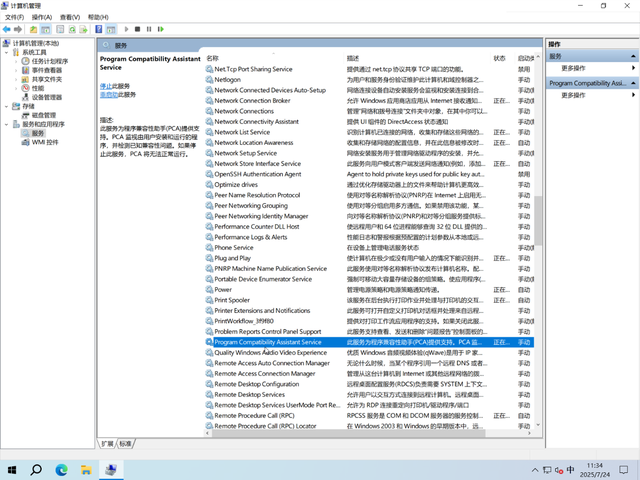Image resolution: width=640 pixels, height=480 pixels.
Task: Open 磁盘管理 in the tree
Action: point(44,115)
